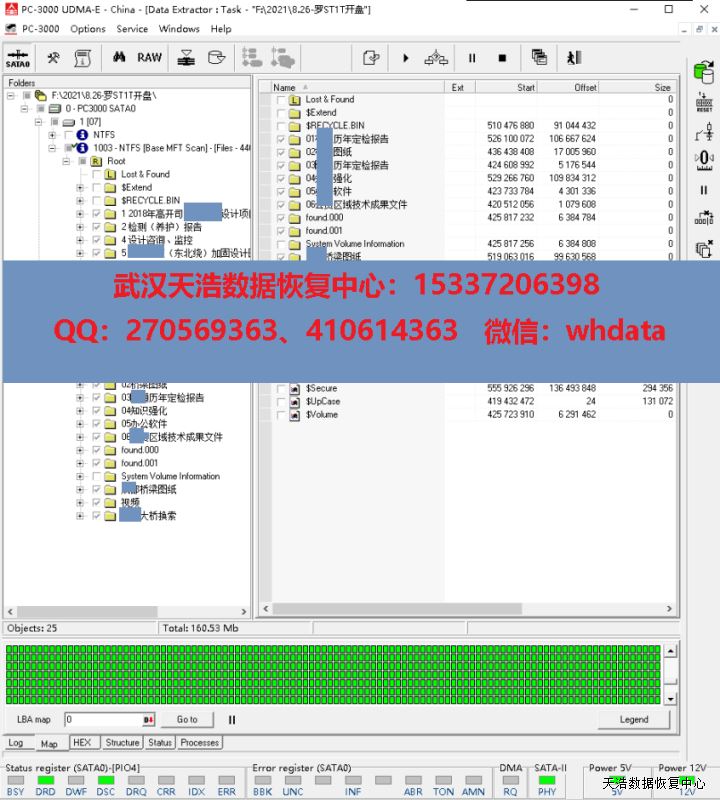Click the pause icon in toolbar
Screen dimensions: 720x800
(472, 58)
